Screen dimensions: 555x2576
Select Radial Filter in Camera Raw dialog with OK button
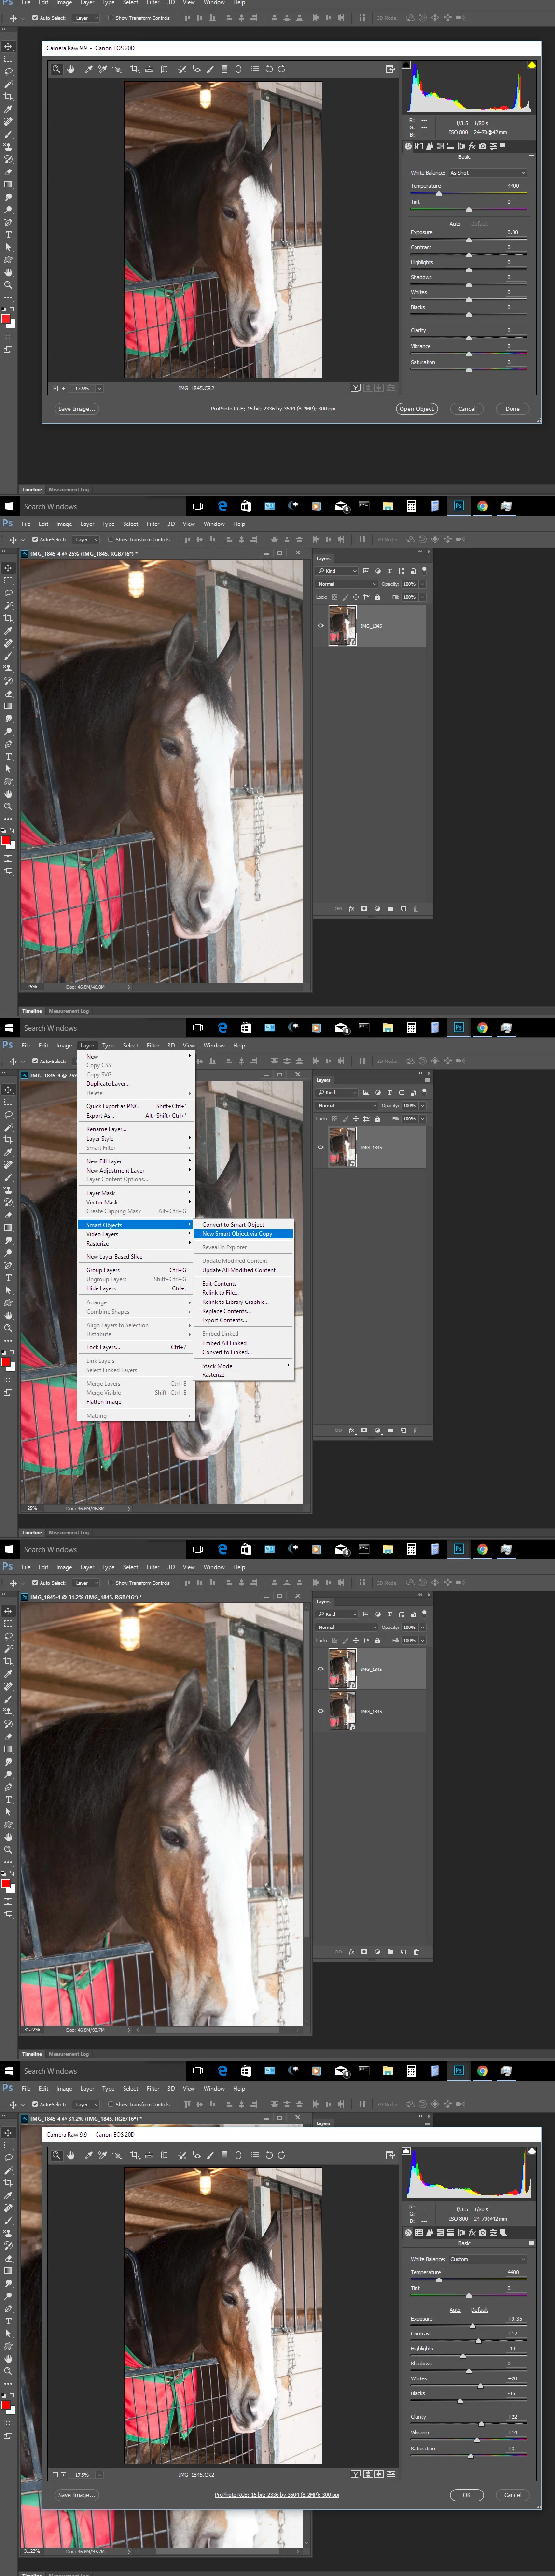tap(238, 2155)
